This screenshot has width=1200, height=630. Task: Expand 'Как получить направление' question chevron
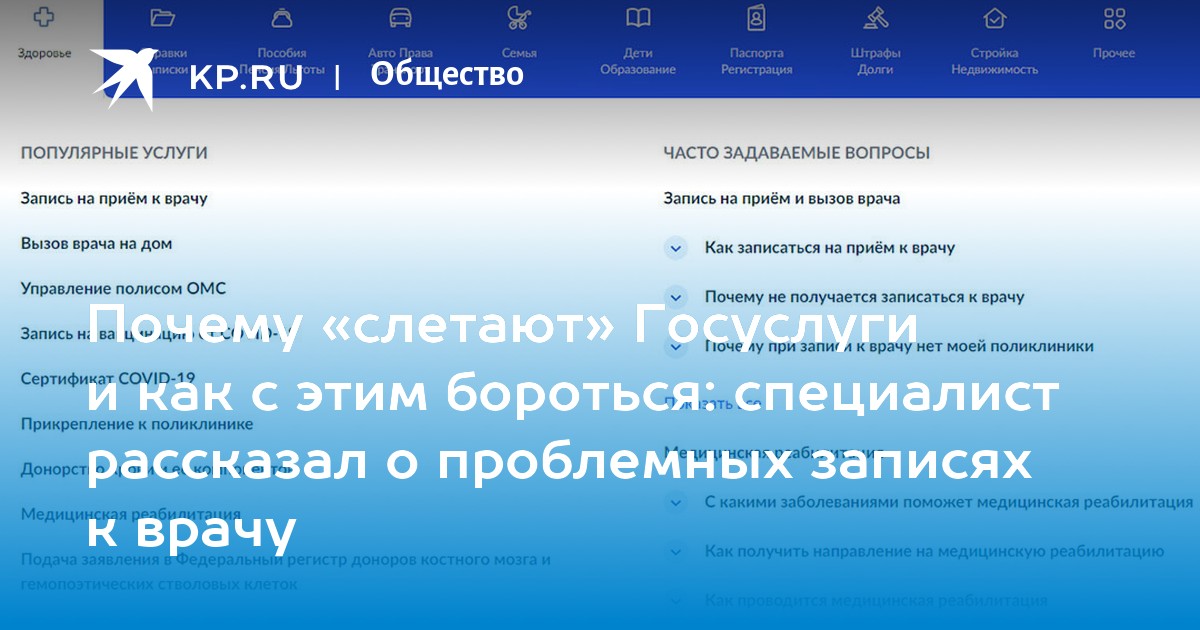pos(677,551)
